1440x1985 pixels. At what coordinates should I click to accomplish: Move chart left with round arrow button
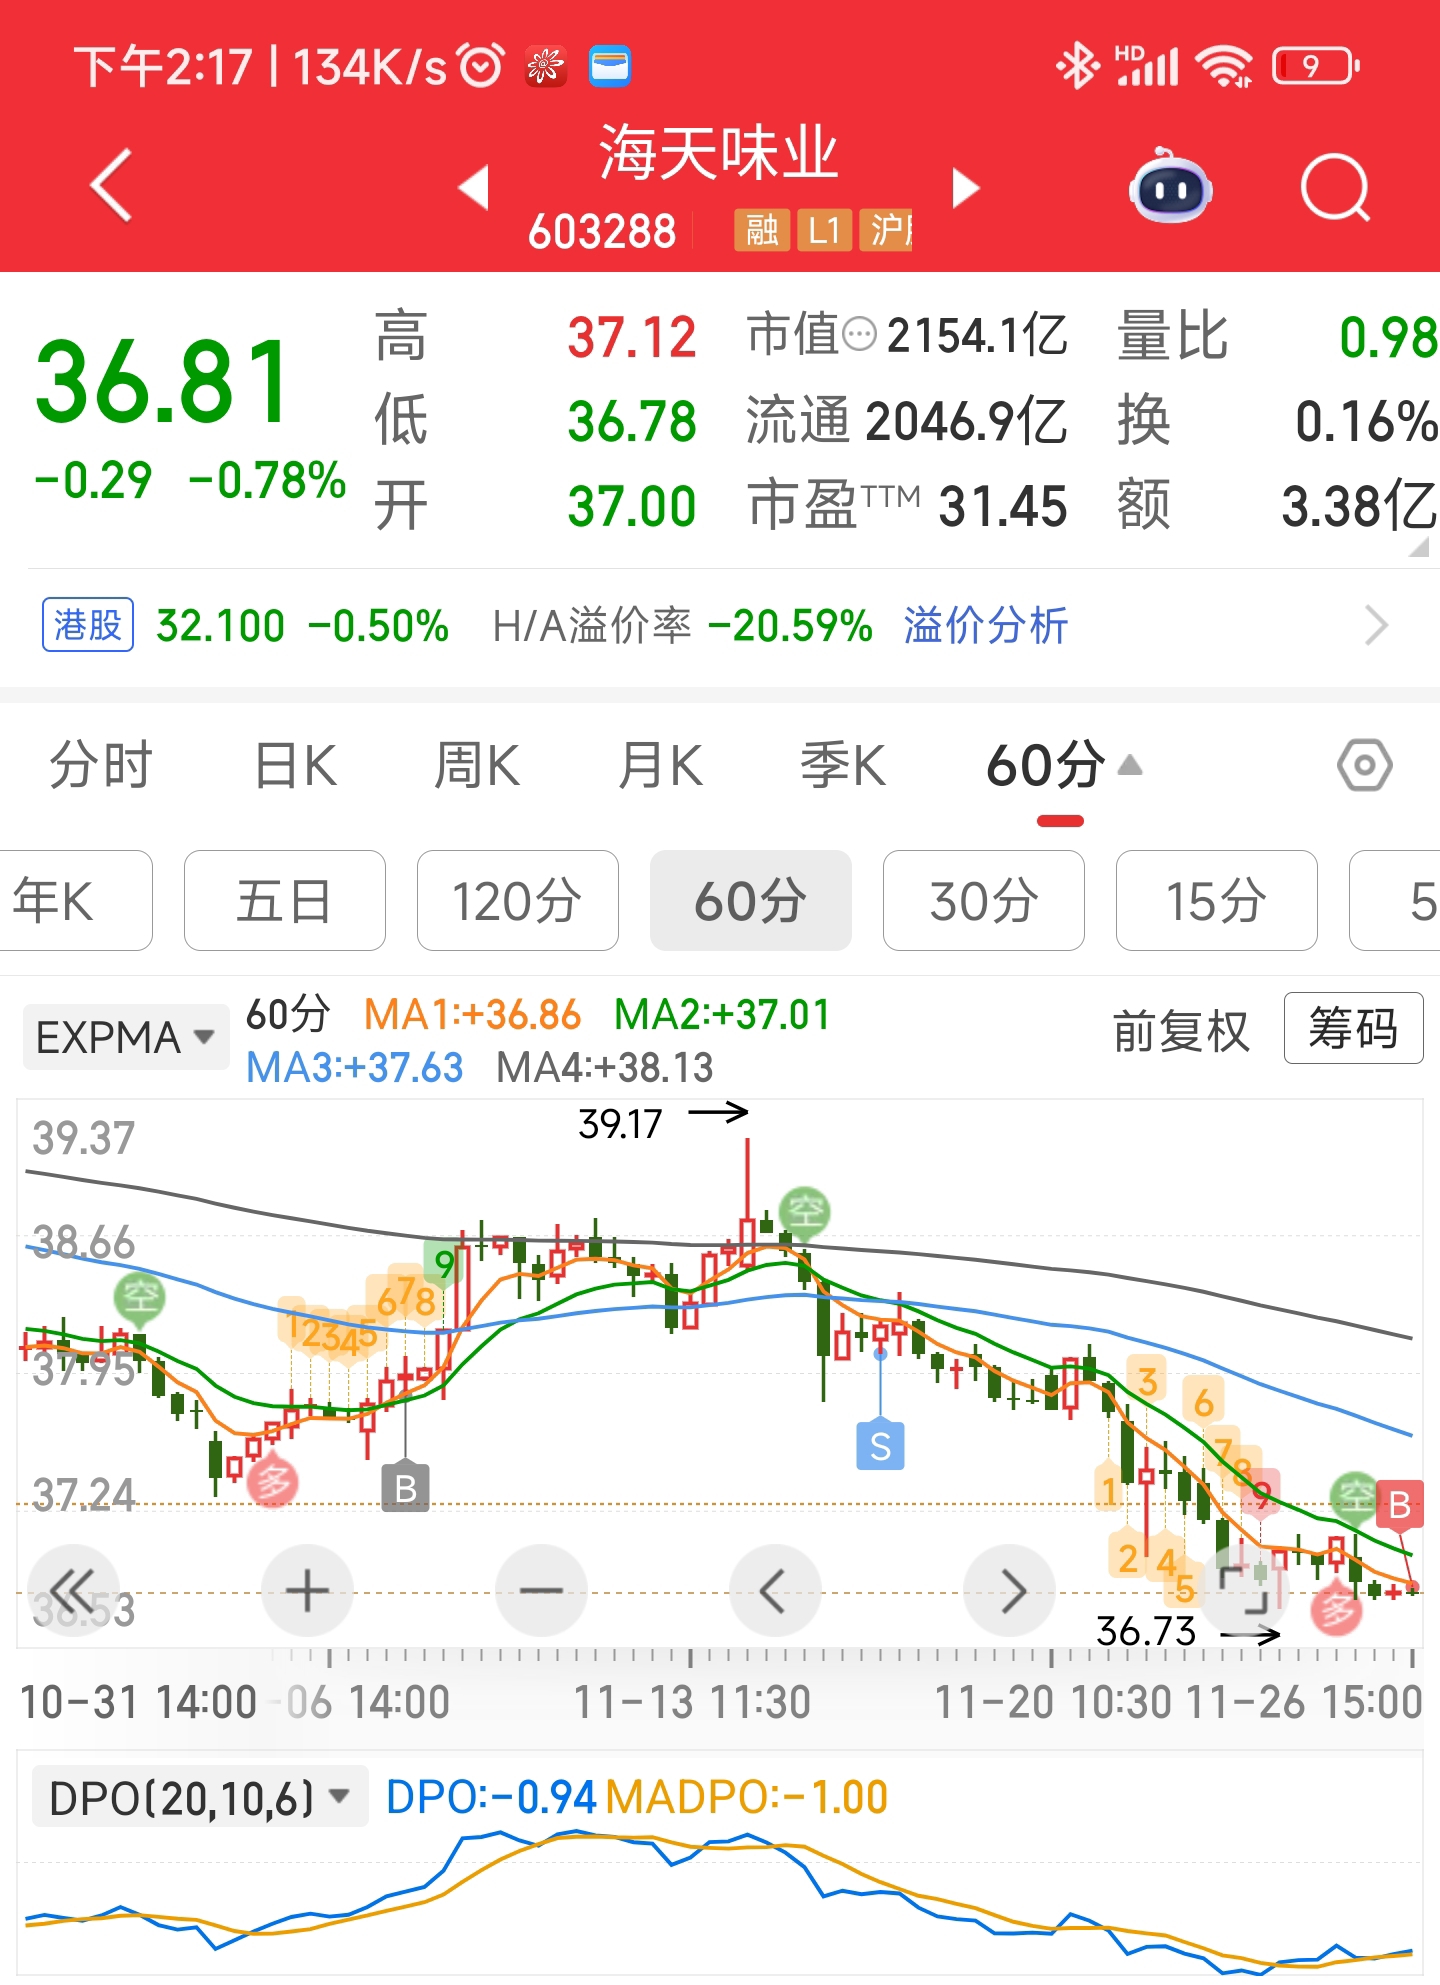point(775,1590)
